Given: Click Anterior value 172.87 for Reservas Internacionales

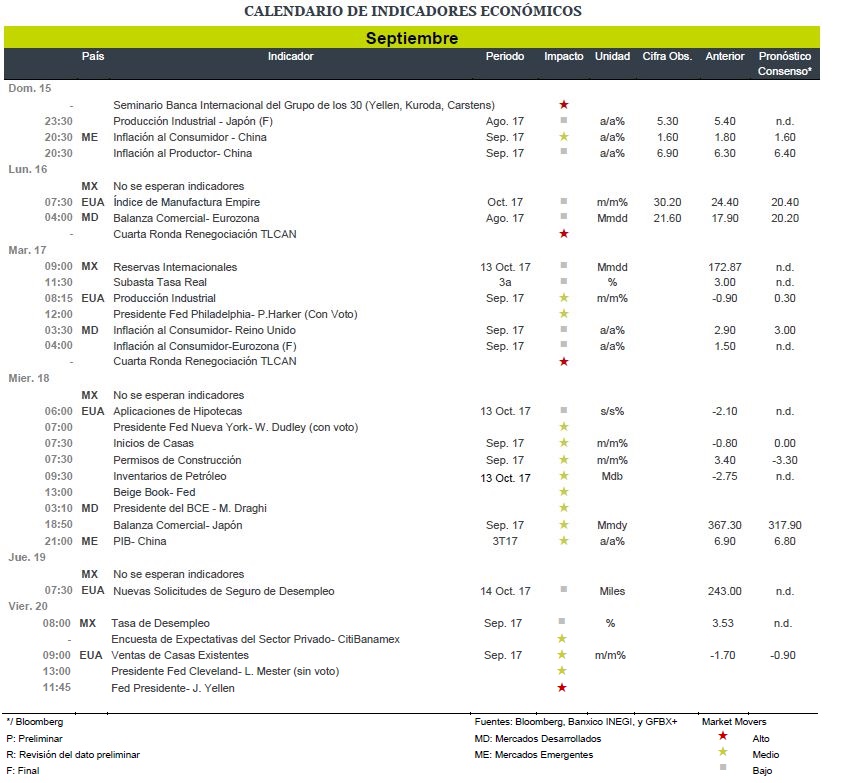Looking at the screenshot, I should (x=724, y=267).
